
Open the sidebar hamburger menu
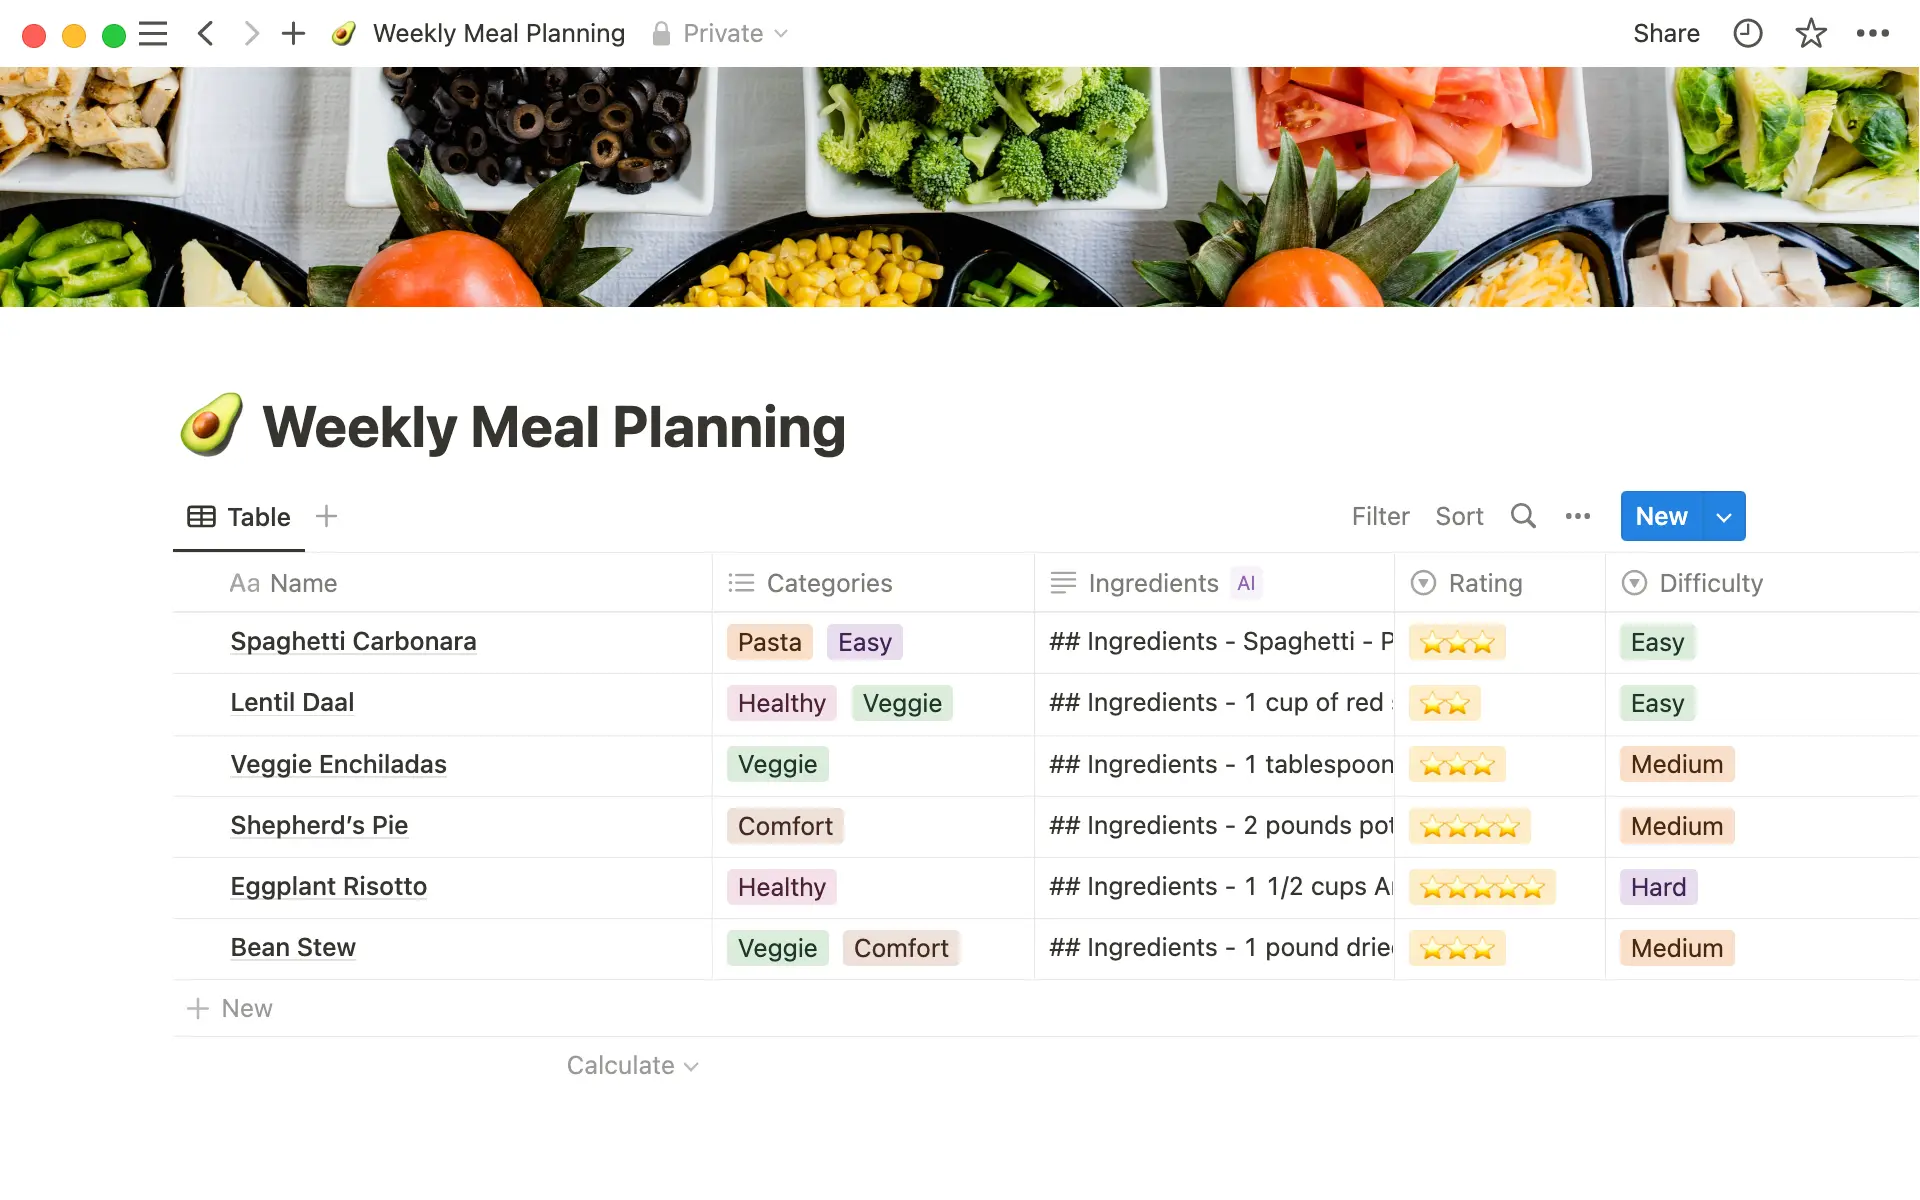click(x=153, y=33)
